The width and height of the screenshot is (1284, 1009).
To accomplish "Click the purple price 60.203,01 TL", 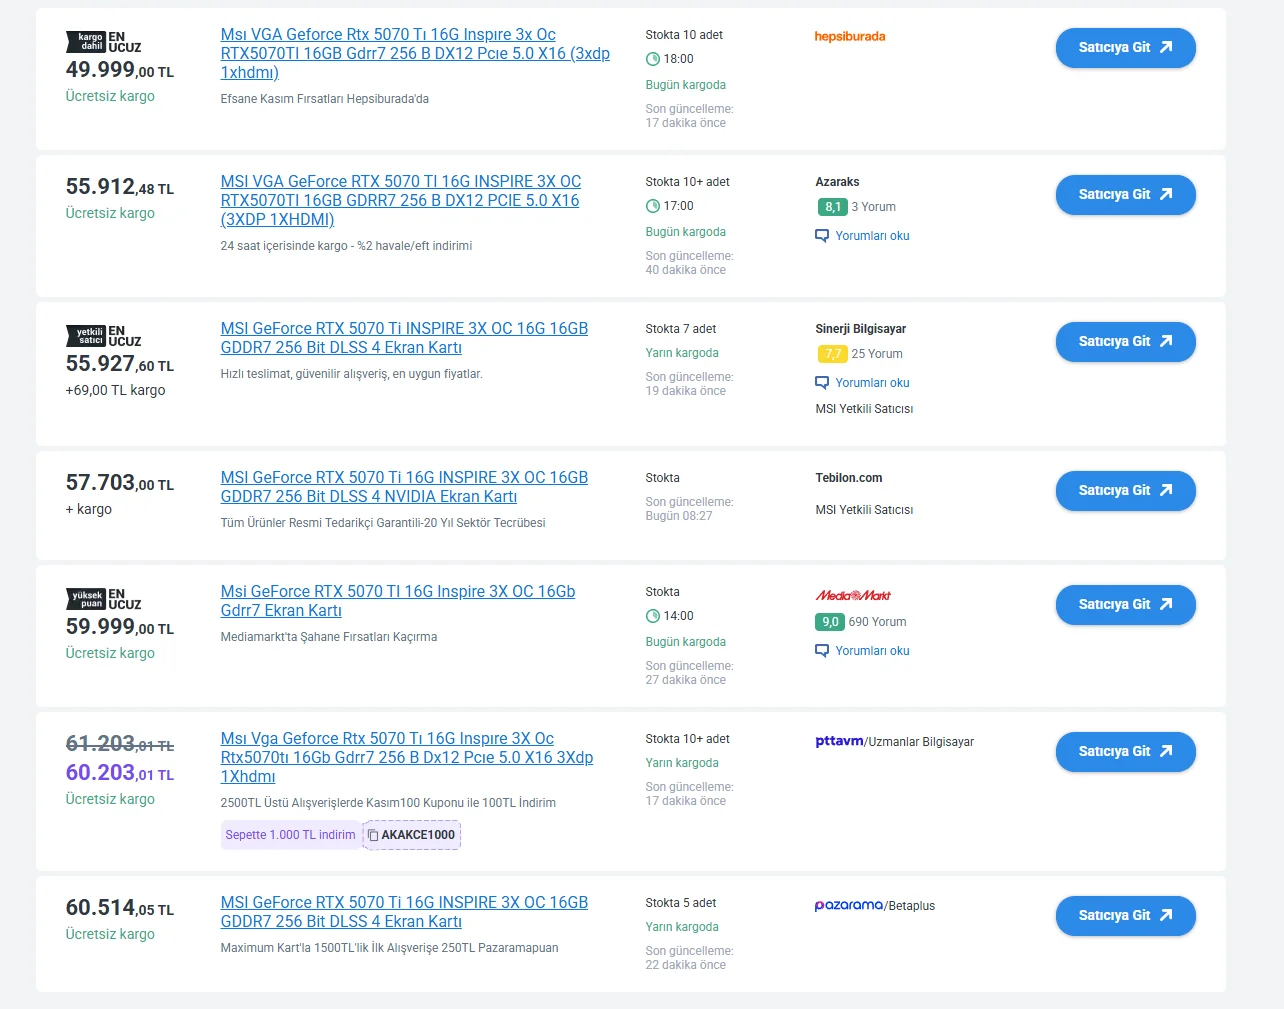I will (x=120, y=773).
